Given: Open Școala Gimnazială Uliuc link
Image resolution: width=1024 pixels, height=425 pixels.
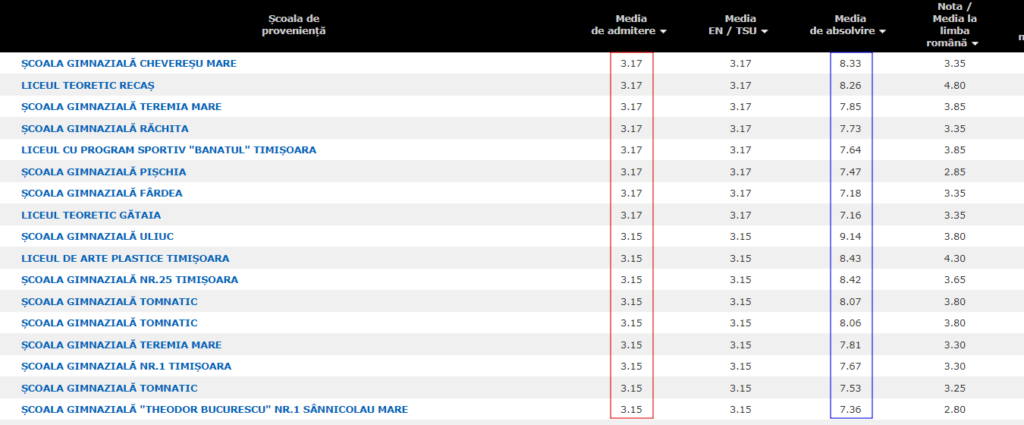Looking at the screenshot, I should [99, 237].
